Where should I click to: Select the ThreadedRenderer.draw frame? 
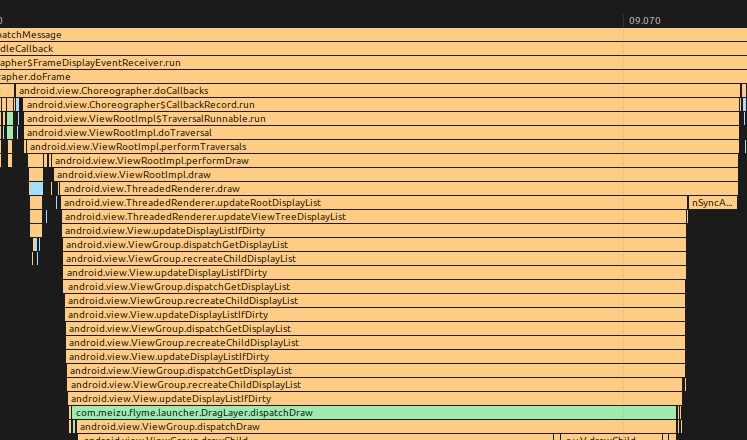point(398,188)
